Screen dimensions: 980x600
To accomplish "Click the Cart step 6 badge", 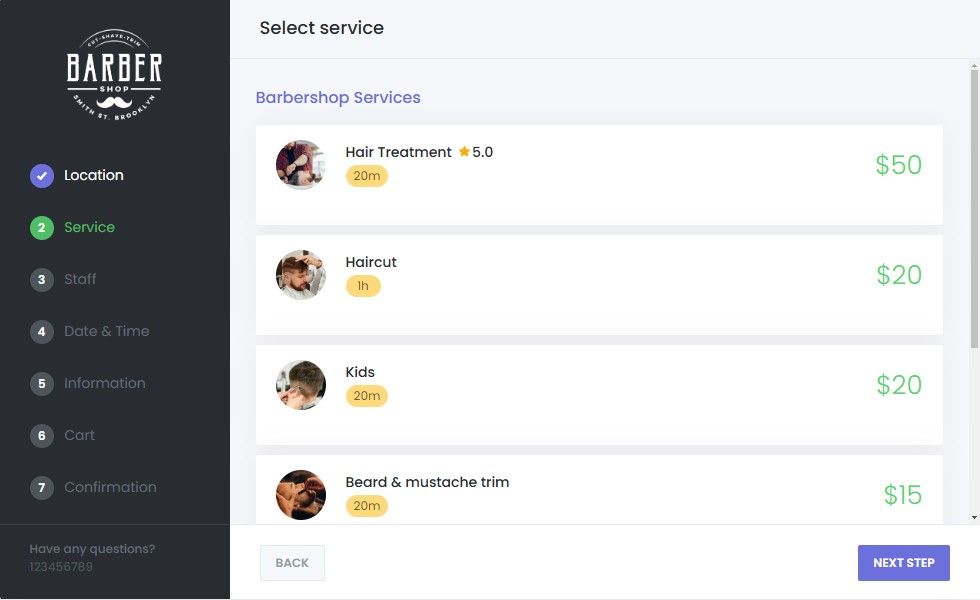I will tap(42, 436).
